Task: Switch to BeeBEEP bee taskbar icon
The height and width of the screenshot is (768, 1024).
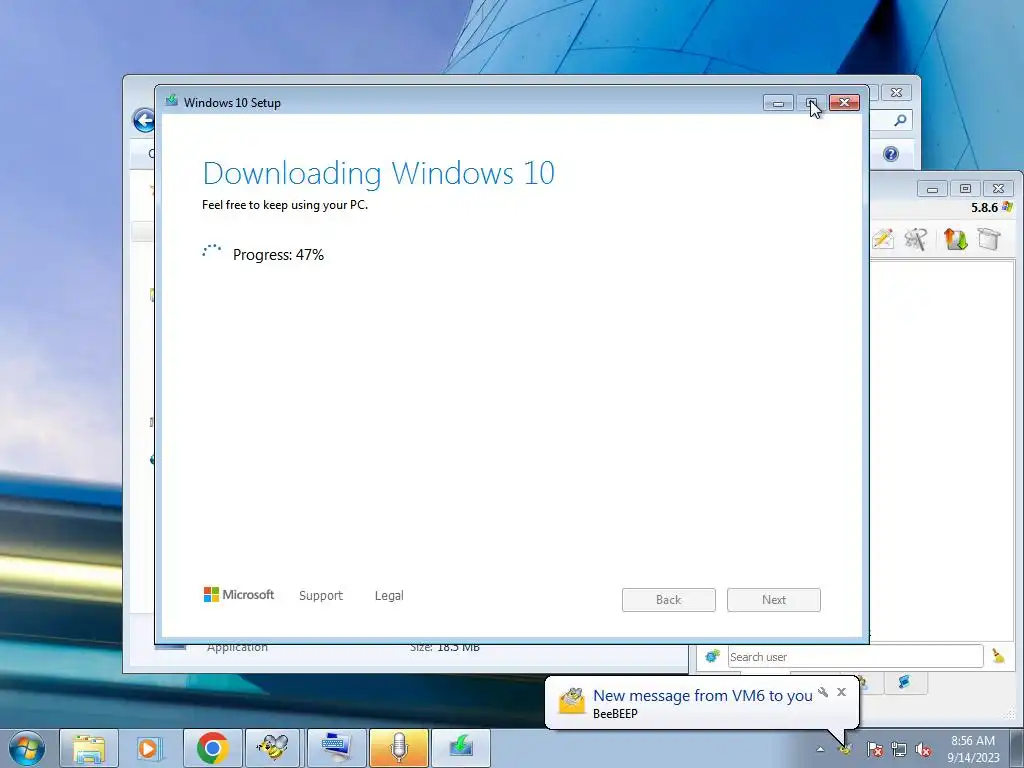Action: coord(272,748)
